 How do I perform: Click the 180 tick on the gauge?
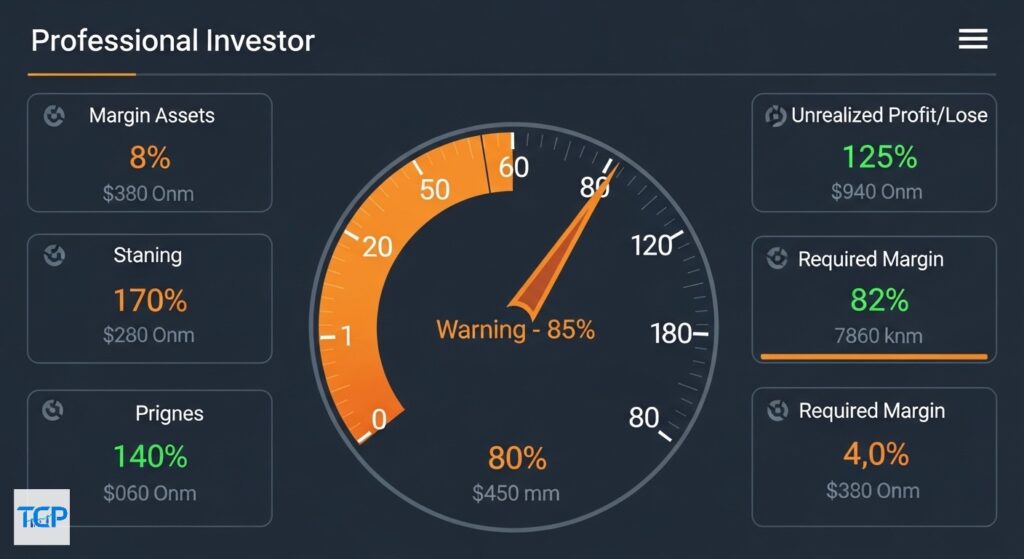[671, 334]
